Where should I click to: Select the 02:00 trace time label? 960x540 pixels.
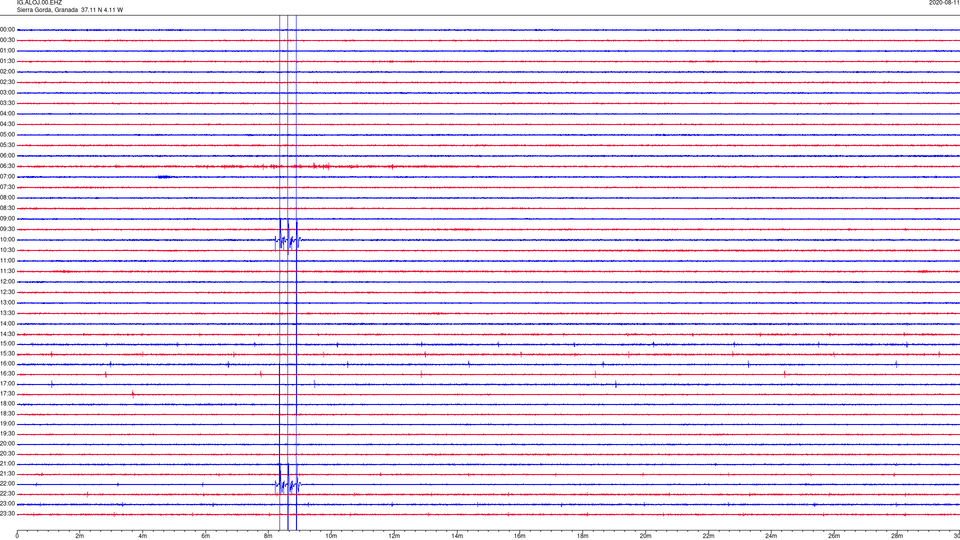click(x=7, y=72)
